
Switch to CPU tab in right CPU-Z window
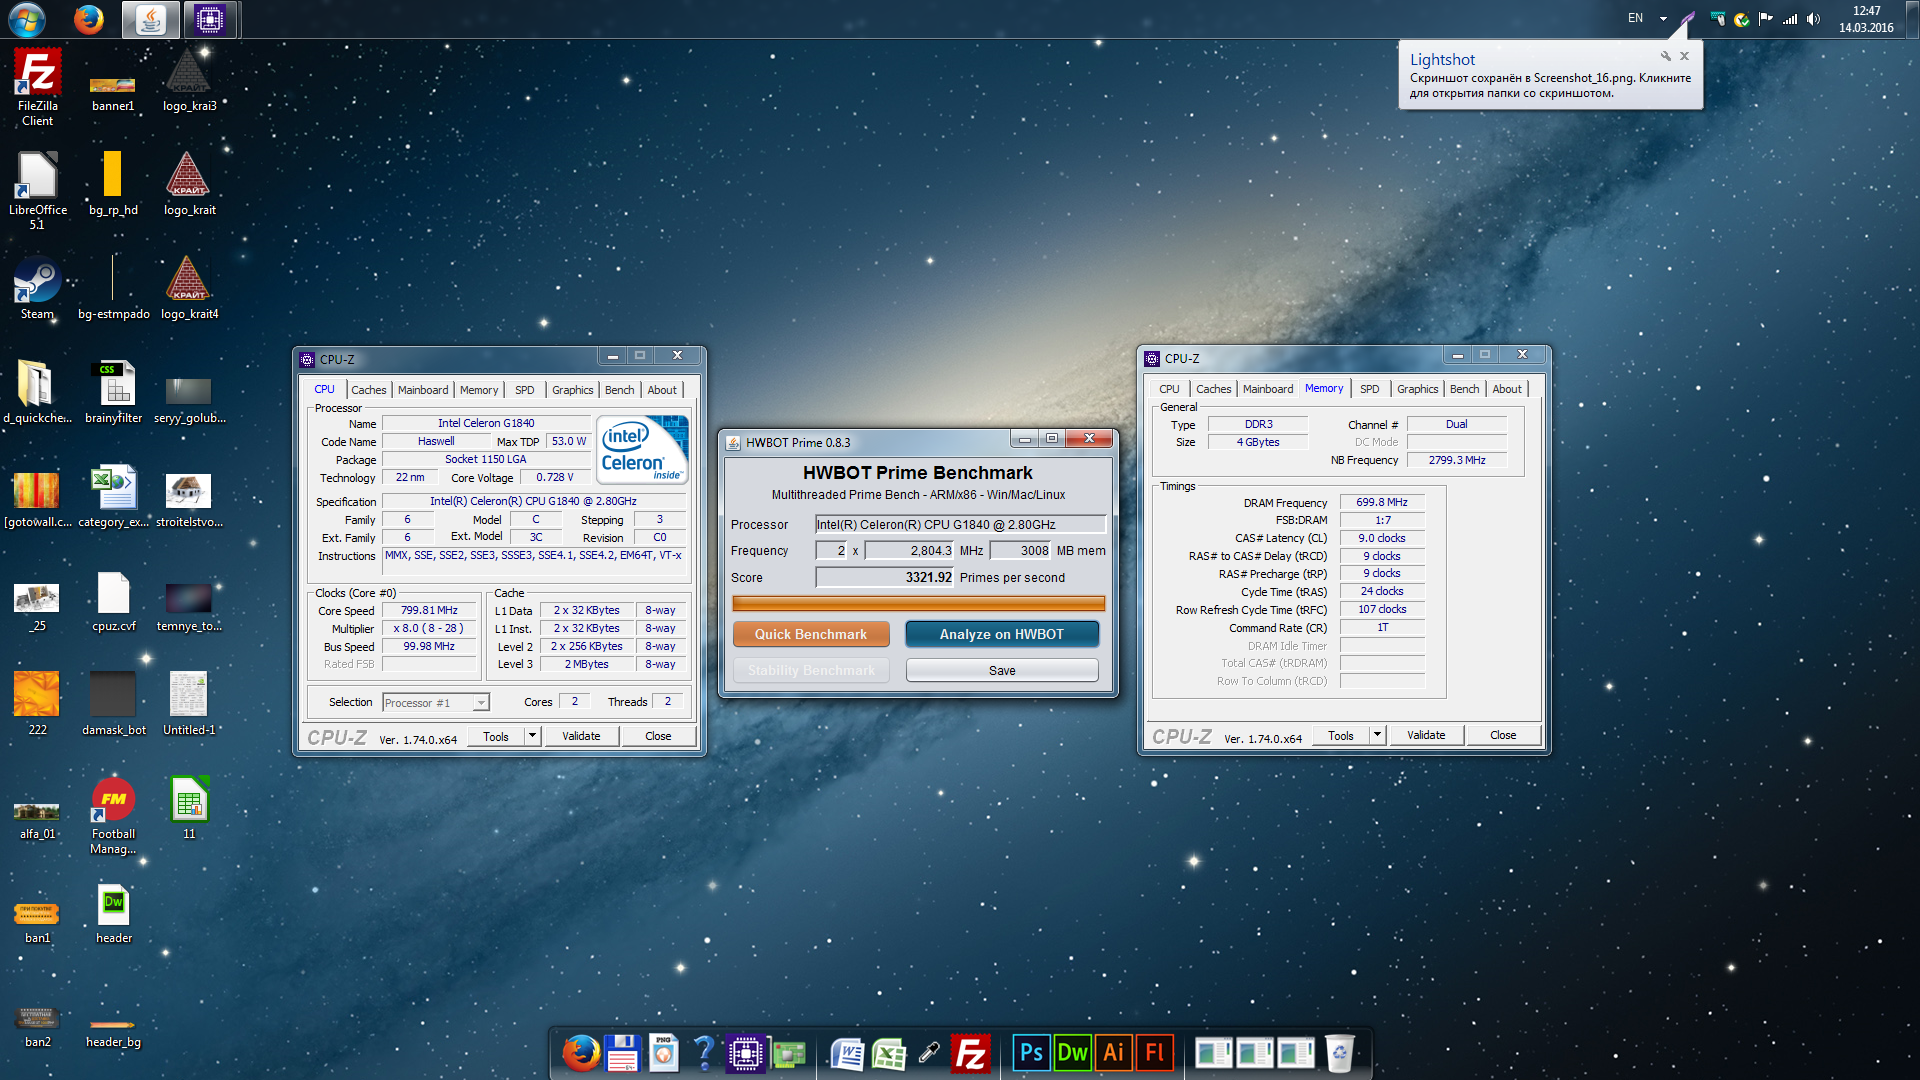(x=1170, y=389)
